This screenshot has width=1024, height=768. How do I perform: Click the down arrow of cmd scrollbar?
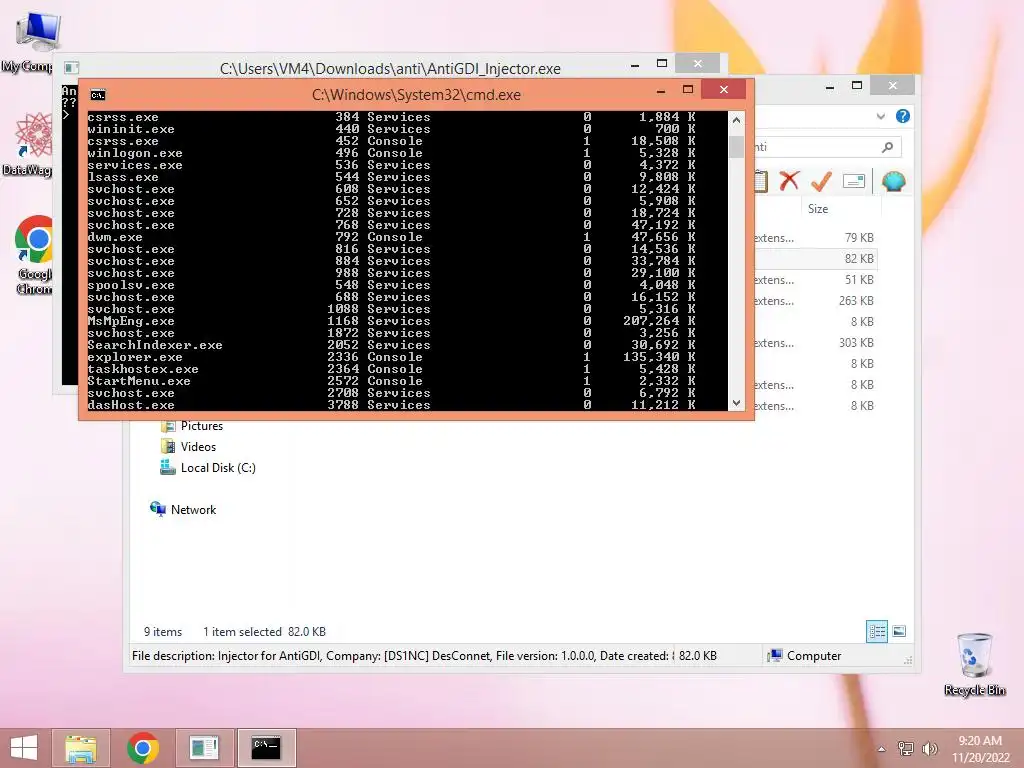tap(737, 403)
